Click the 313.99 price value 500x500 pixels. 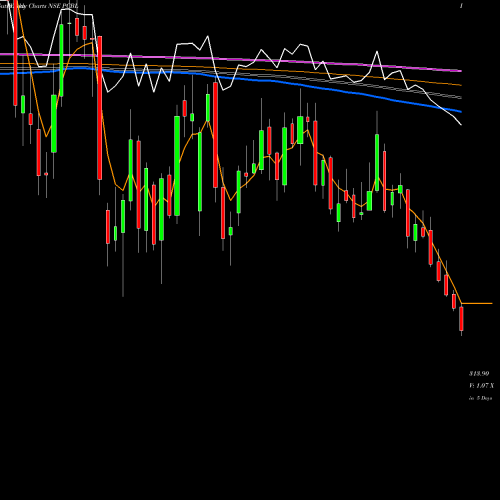pos(479,373)
